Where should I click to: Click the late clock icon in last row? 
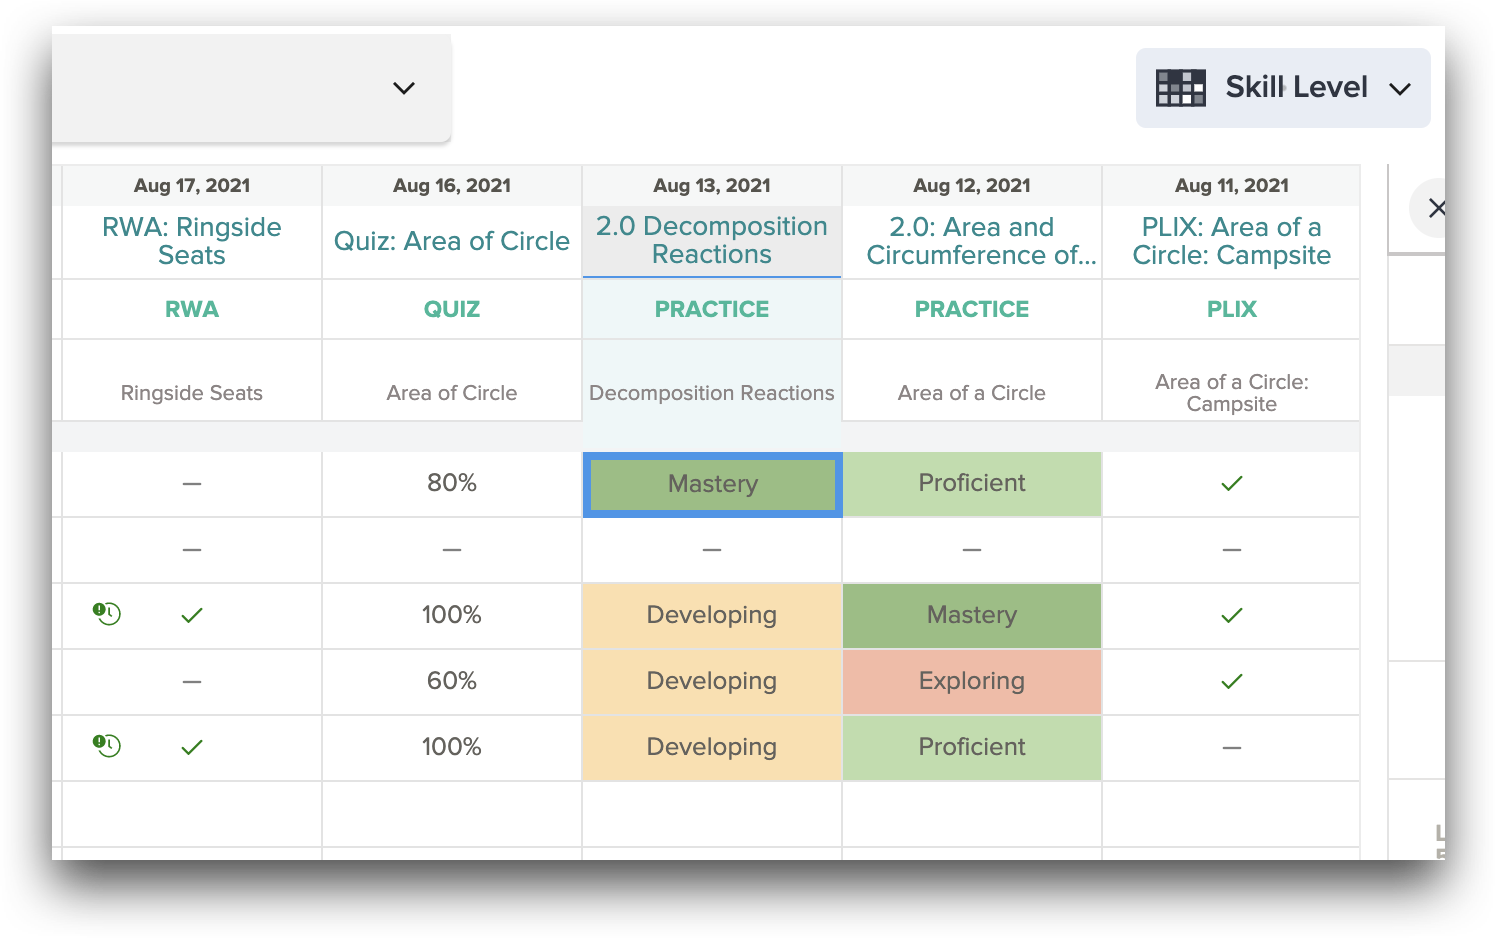(x=107, y=745)
